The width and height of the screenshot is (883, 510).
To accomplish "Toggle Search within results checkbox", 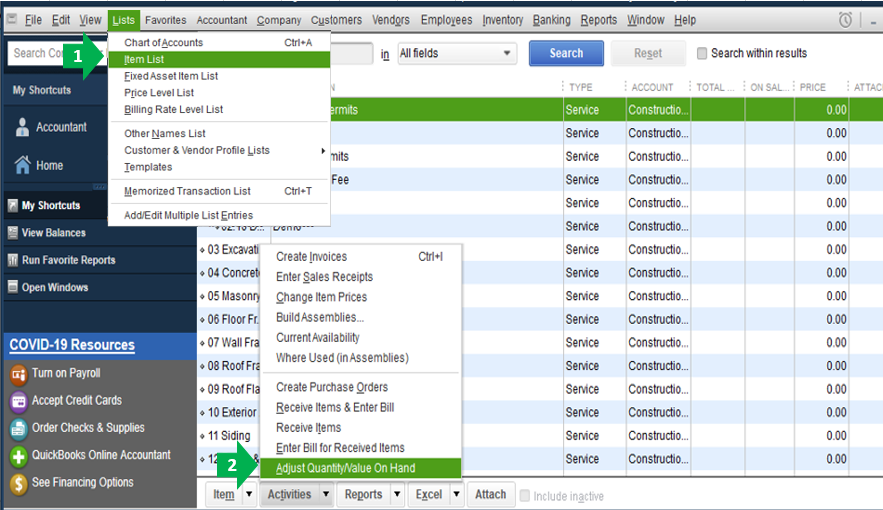I will point(702,53).
